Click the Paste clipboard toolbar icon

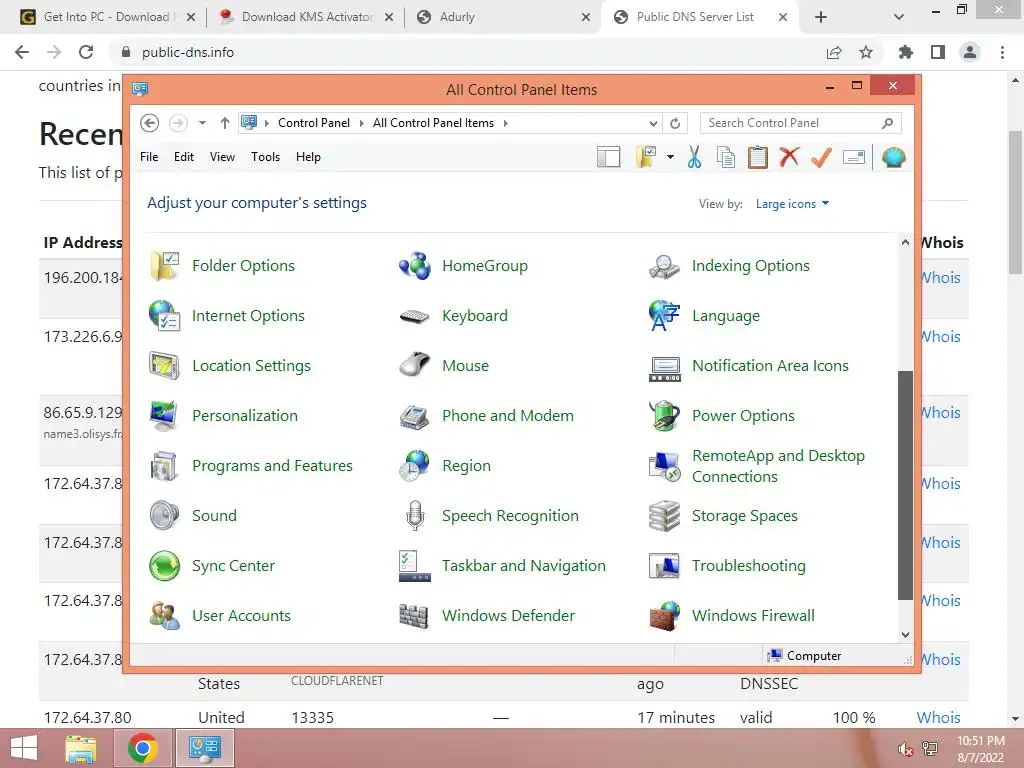tap(758, 157)
